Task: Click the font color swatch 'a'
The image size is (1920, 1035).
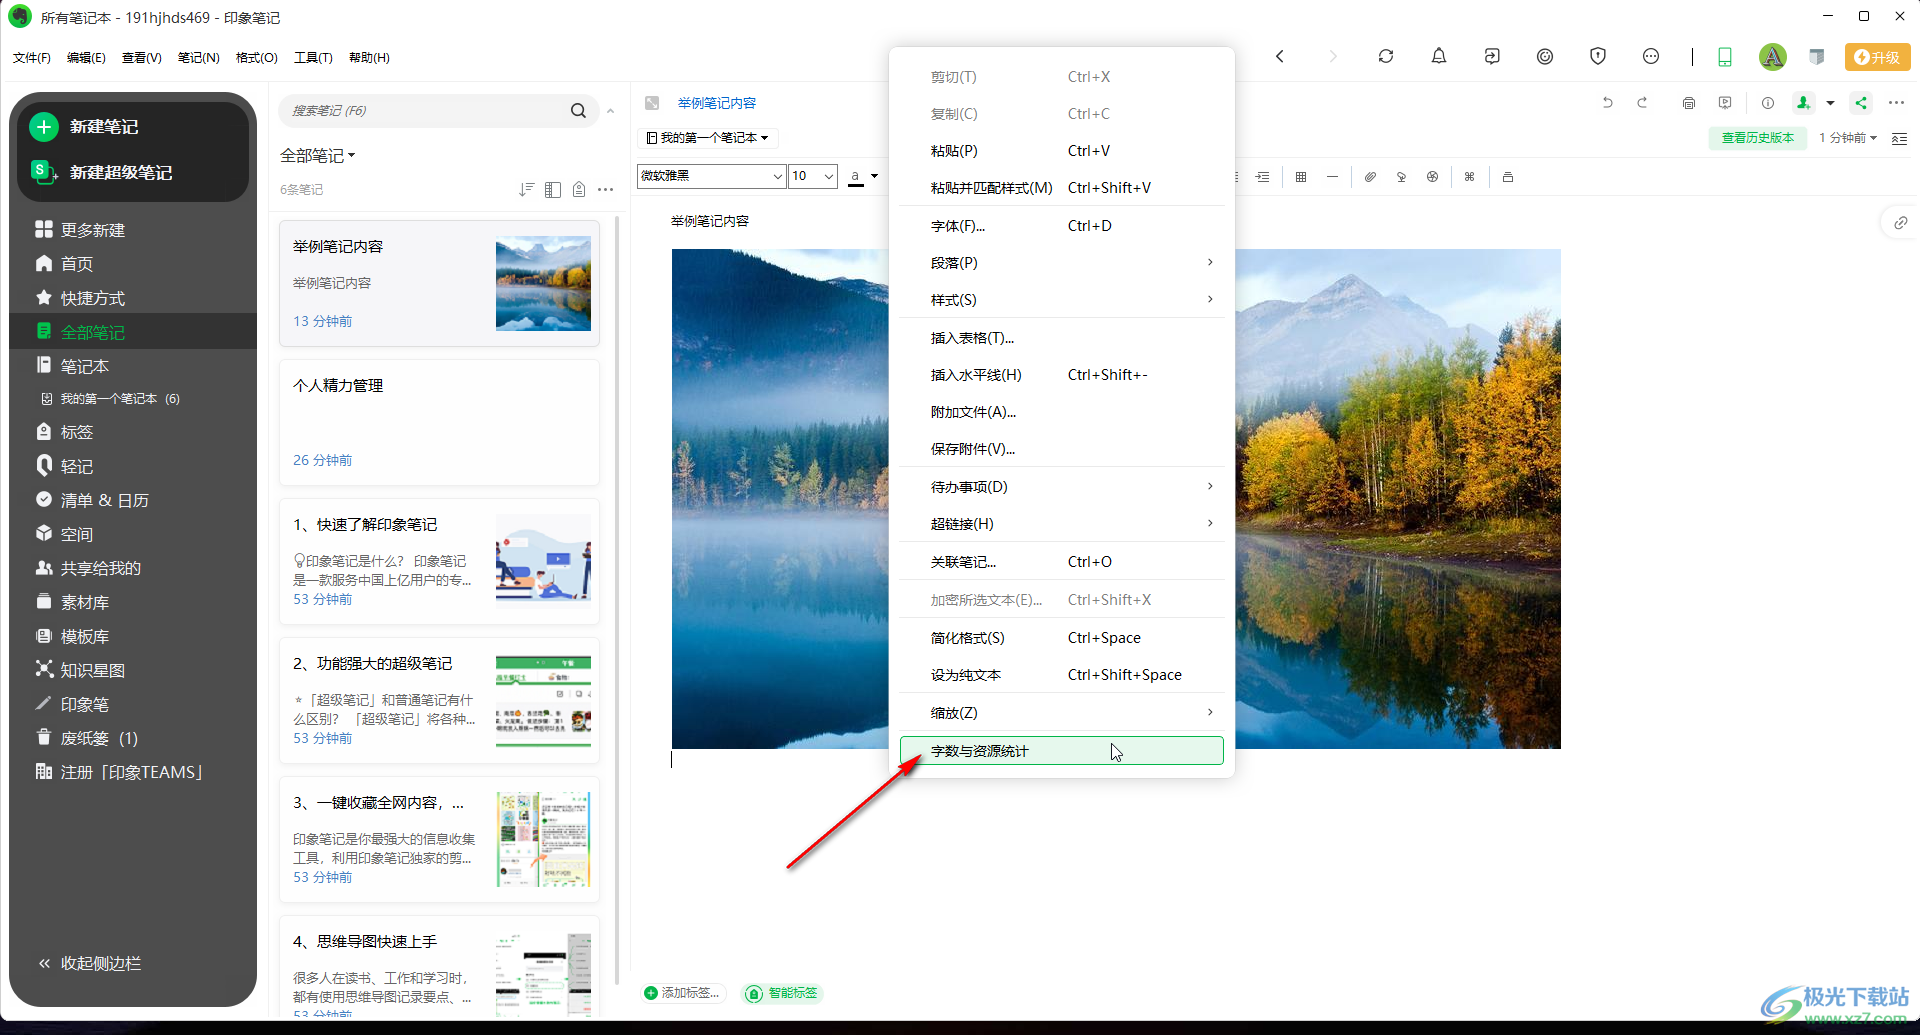Action: (855, 177)
